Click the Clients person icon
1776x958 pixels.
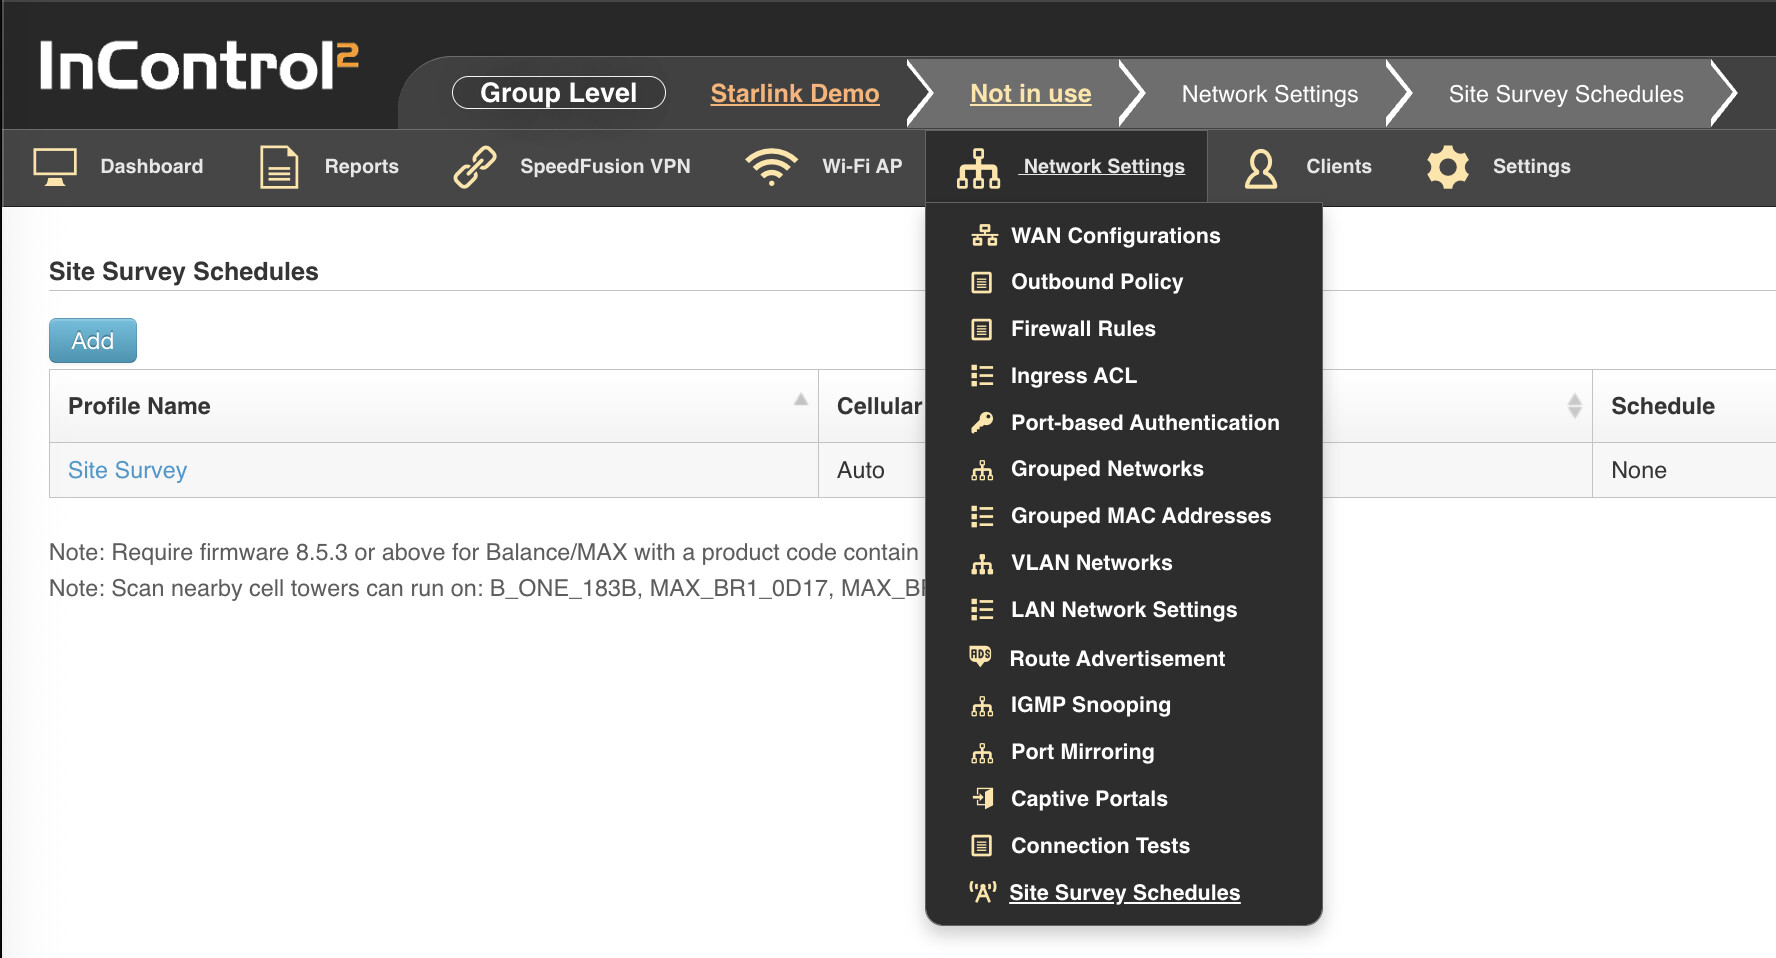click(1261, 168)
